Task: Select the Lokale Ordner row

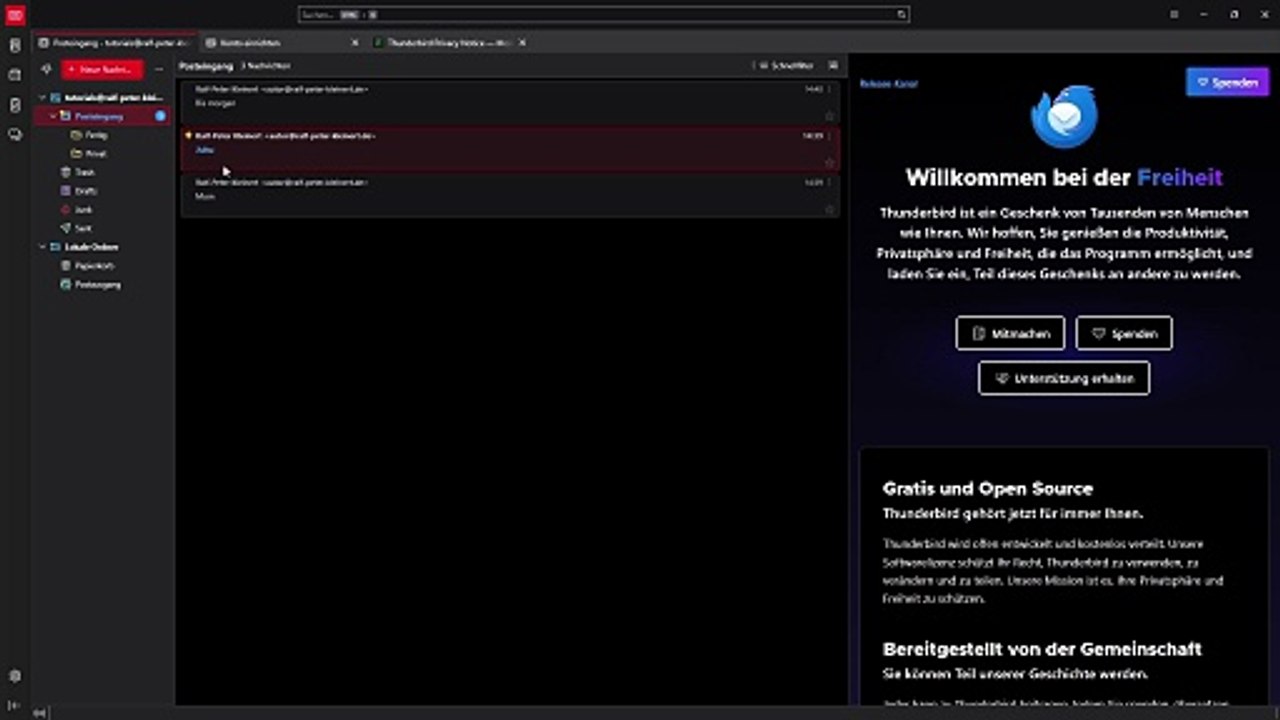Action: click(x=102, y=247)
